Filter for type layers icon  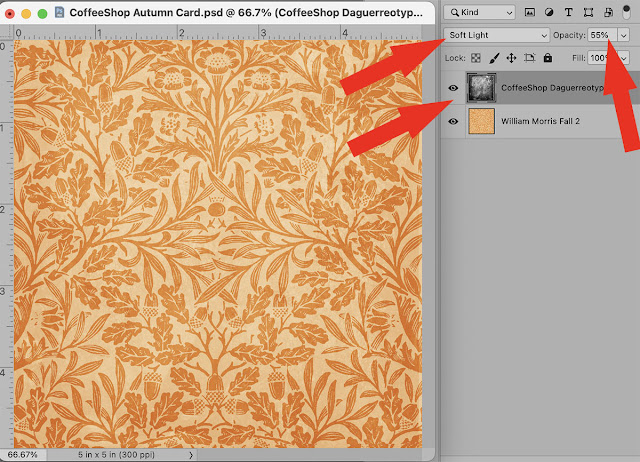[568, 13]
